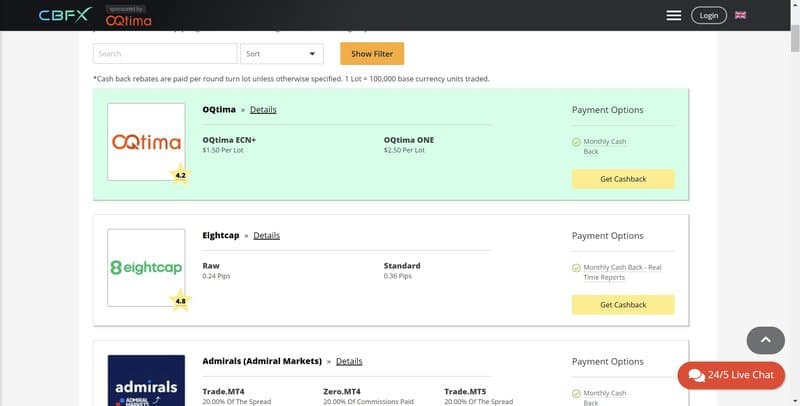Viewport: 800px width, 406px height.
Task: Click OQtima Payment Options heading
Action: pyautogui.click(x=608, y=110)
